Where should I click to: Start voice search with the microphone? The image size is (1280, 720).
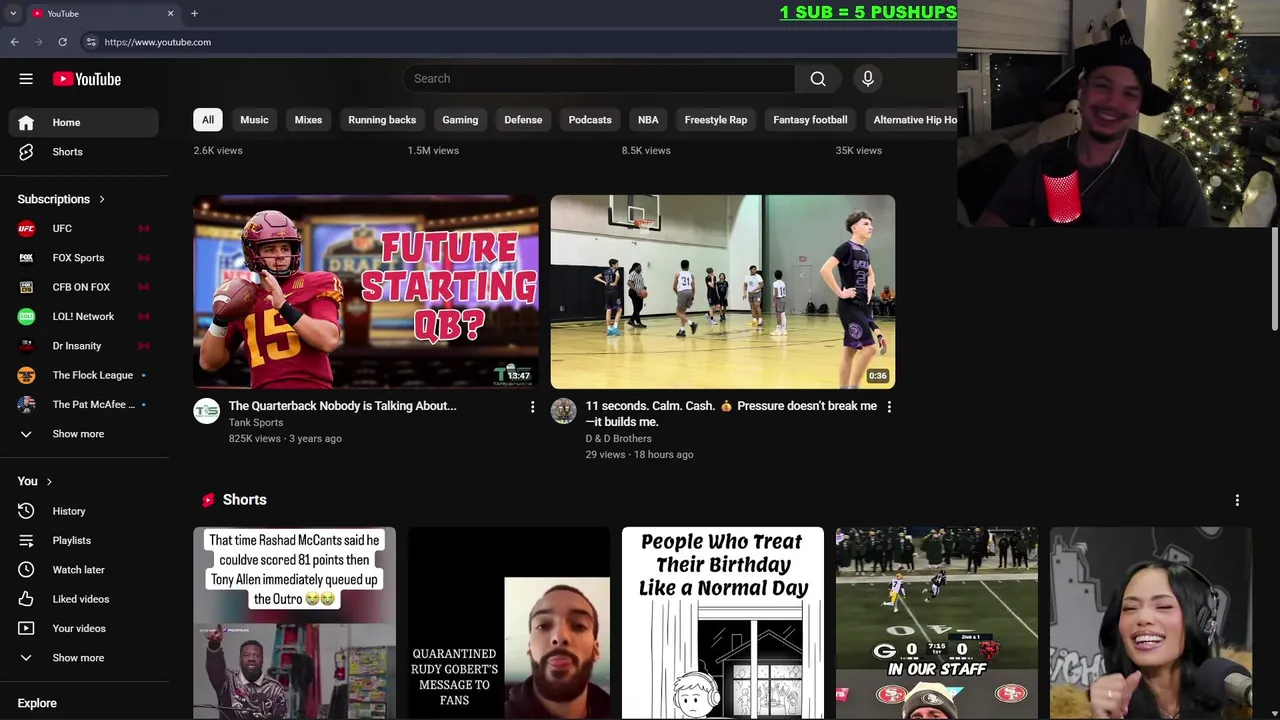(x=868, y=79)
